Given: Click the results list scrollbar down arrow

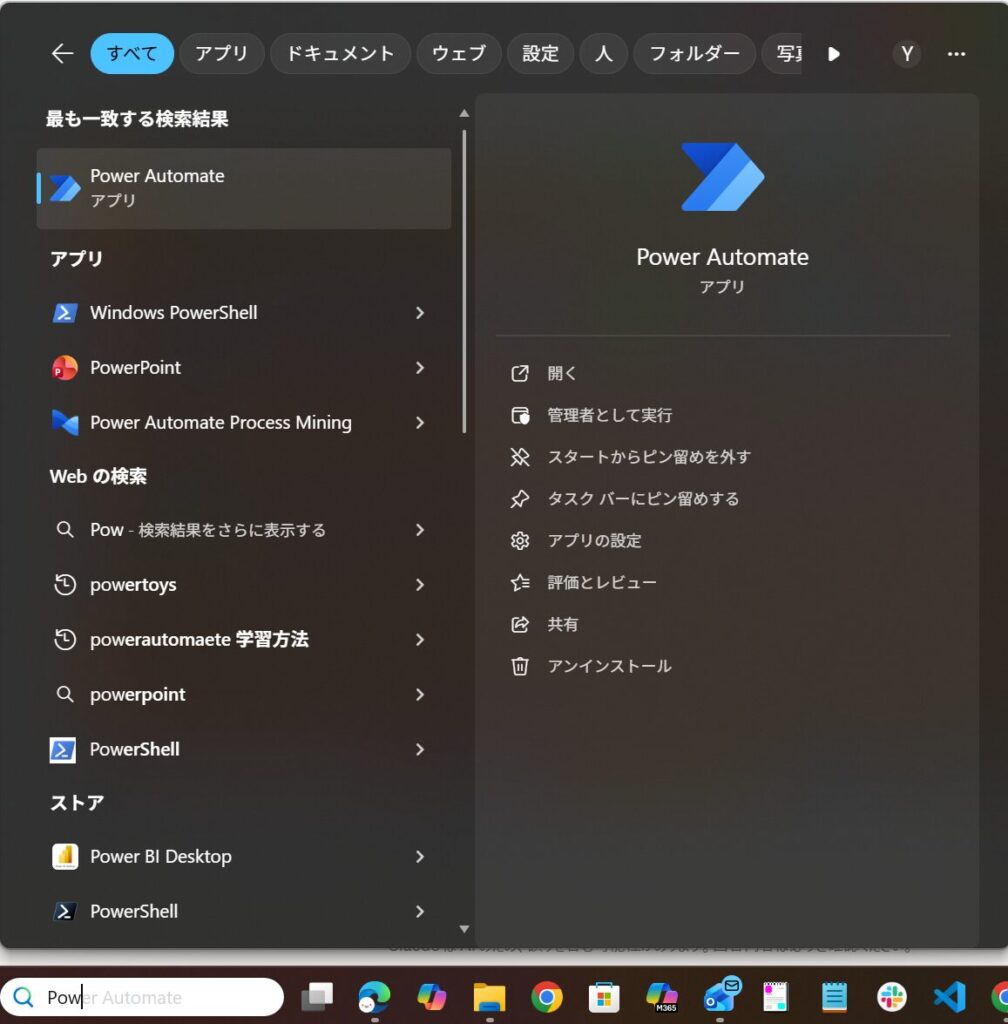Looking at the screenshot, I should click(x=463, y=929).
